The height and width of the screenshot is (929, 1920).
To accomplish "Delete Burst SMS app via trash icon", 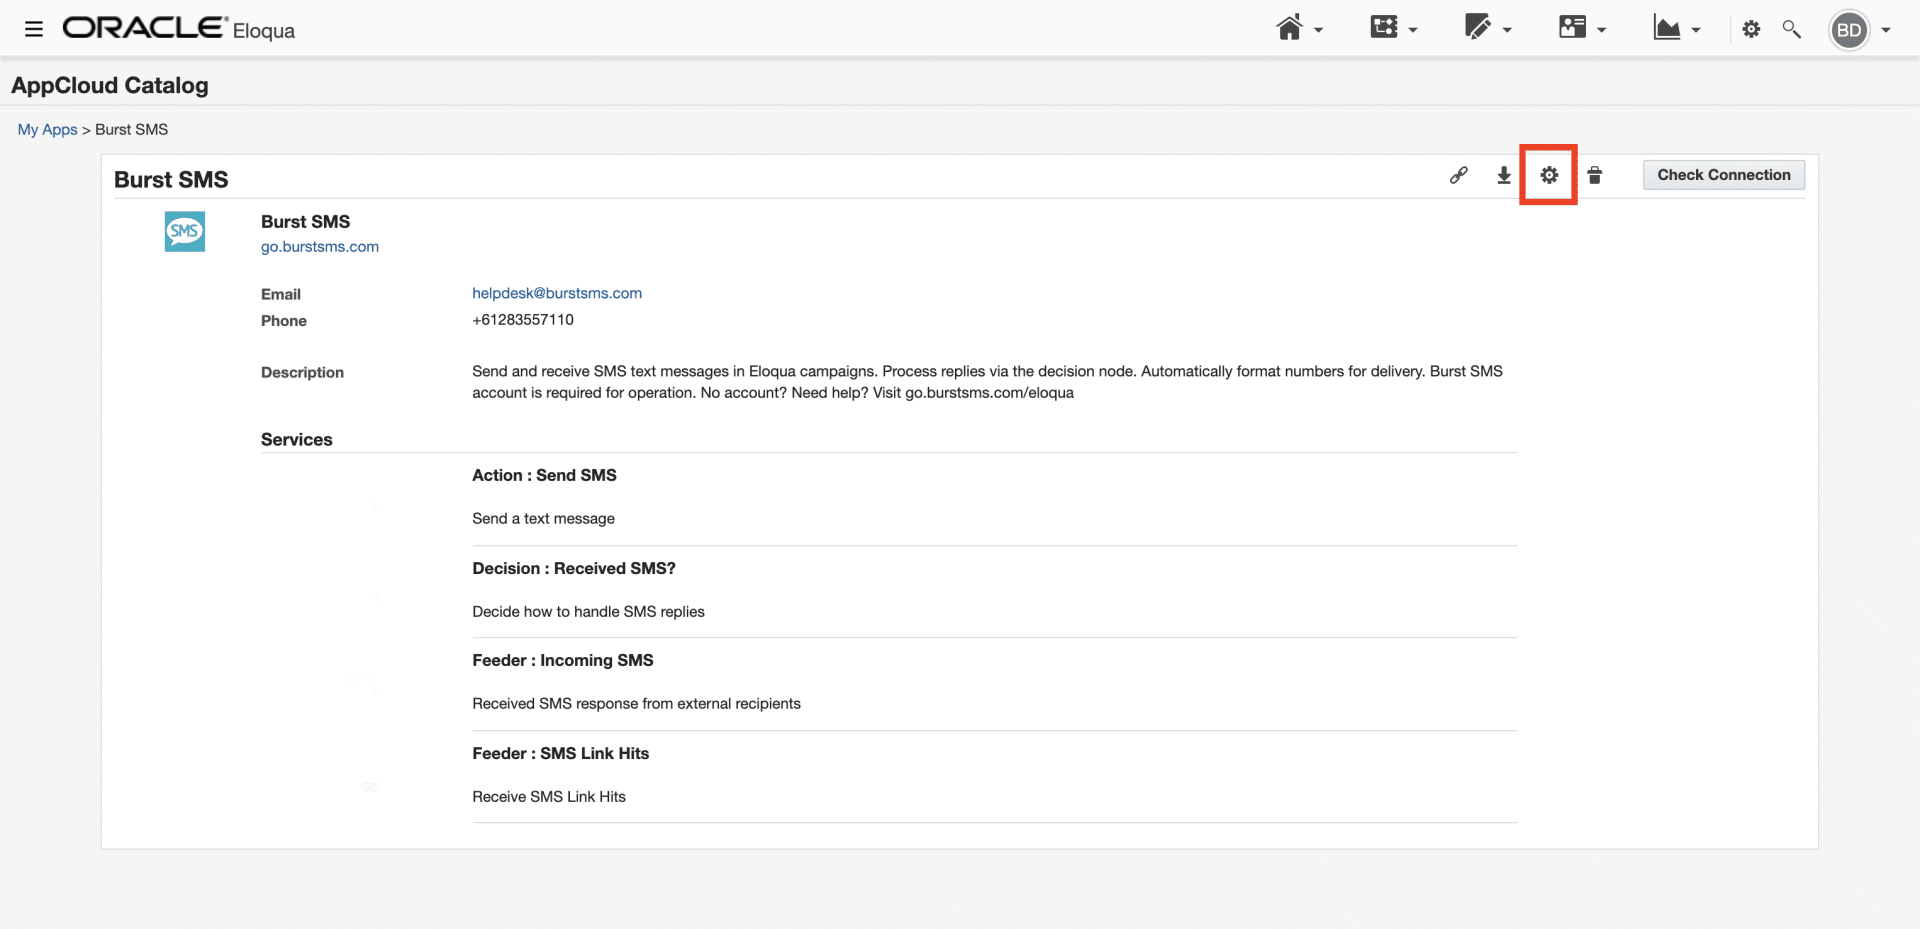I will 1595,176.
